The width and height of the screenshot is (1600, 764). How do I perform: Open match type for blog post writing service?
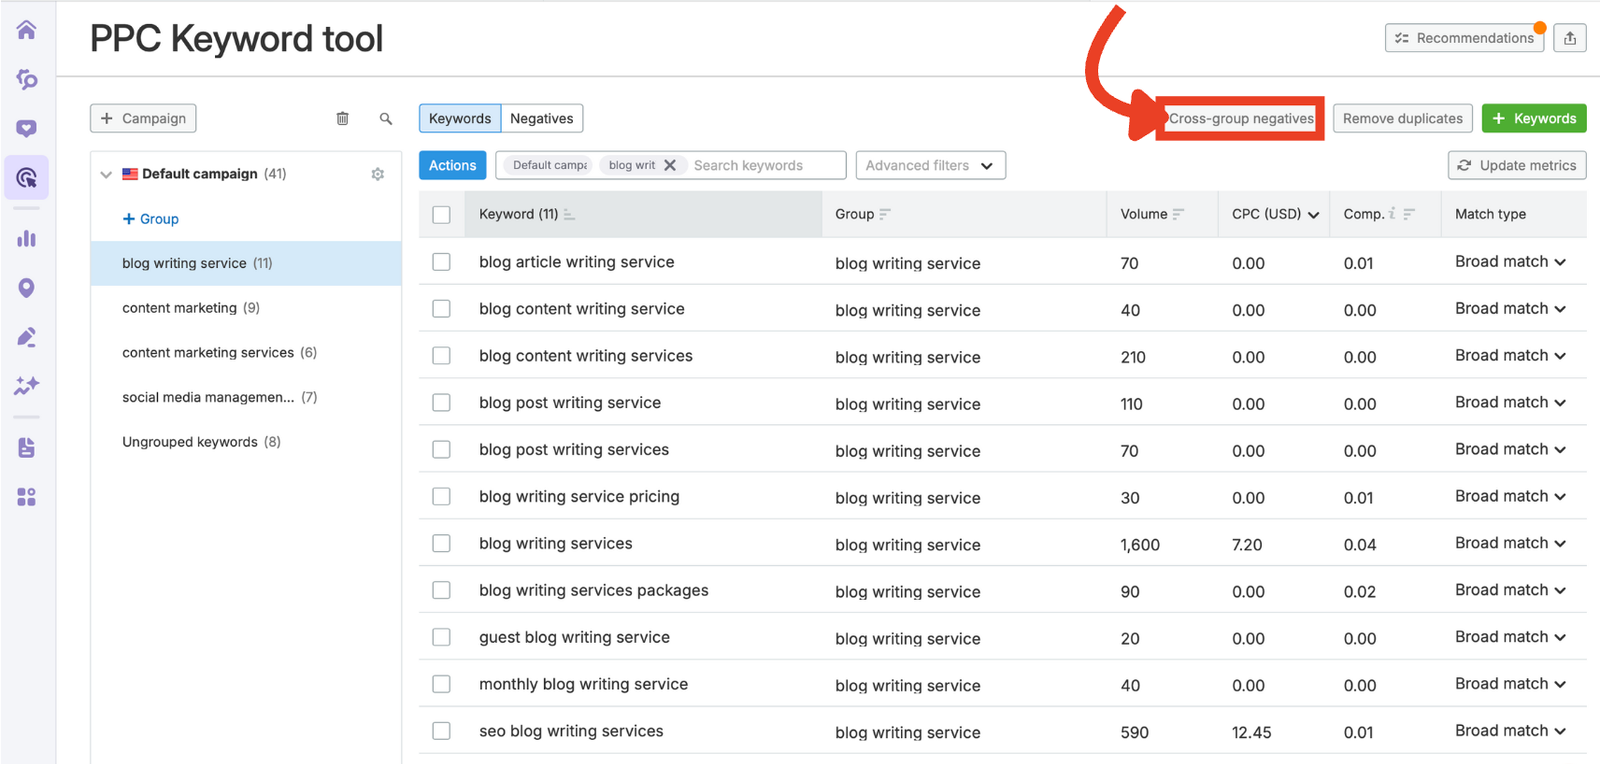pos(1510,403)
